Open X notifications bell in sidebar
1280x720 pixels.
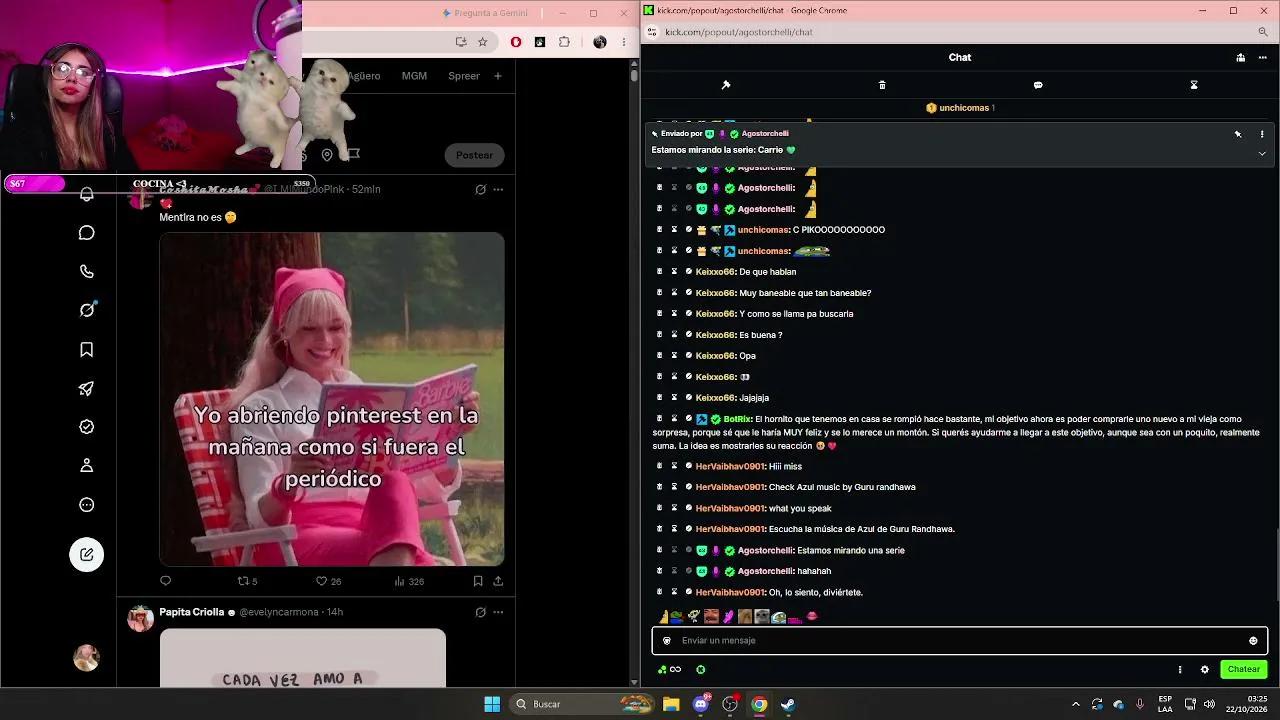87,195
